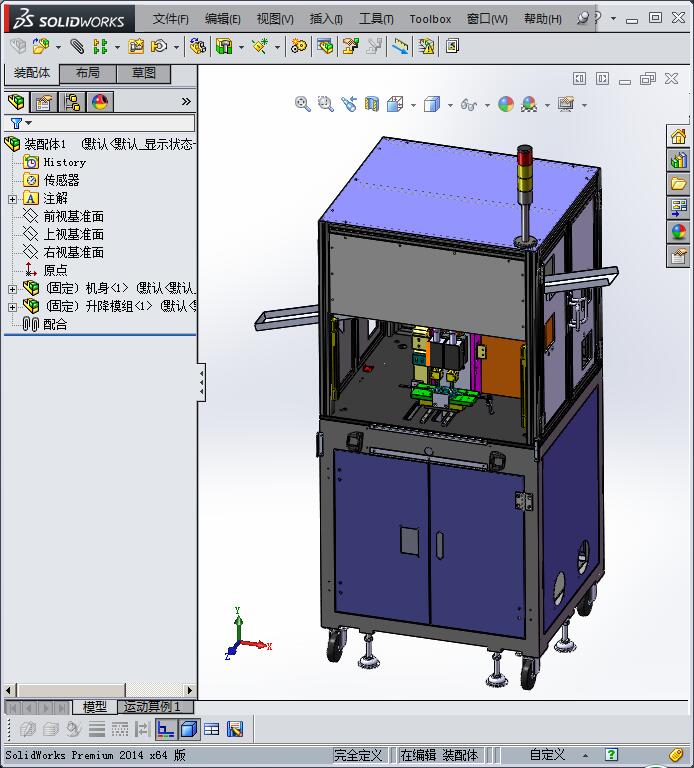Image resolution: width=694 pixels, height=768 pixels.
Task: Expand the hidden panel tabs chevron
Action: pyautogui.click(x=186, y=102)
